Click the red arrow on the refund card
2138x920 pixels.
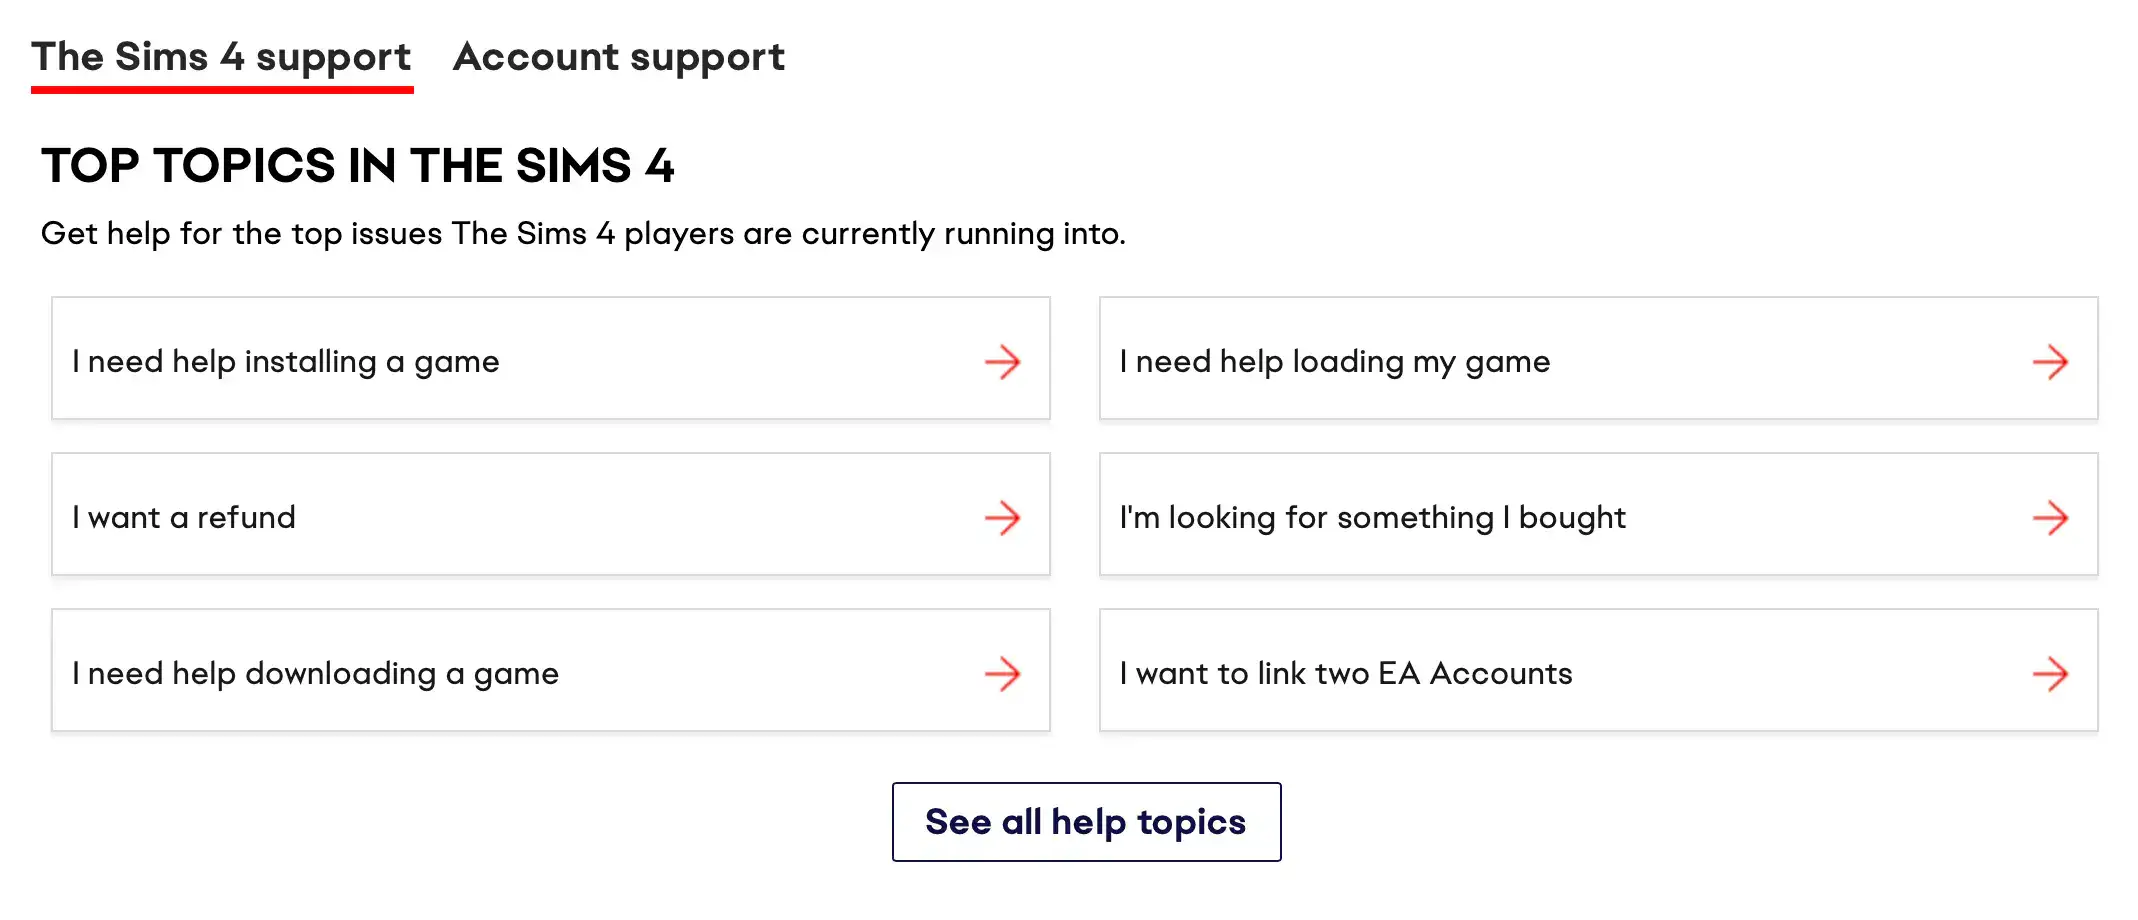[x=1002, y=518]
